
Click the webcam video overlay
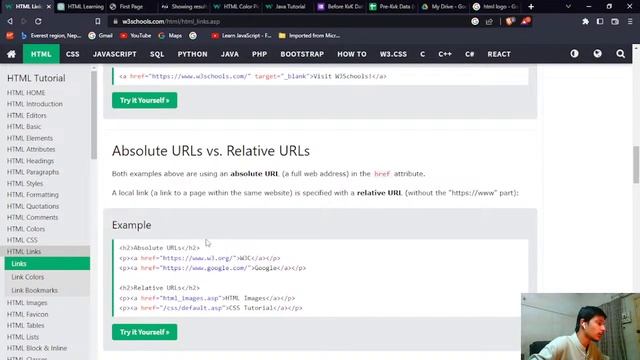[580, 327]
